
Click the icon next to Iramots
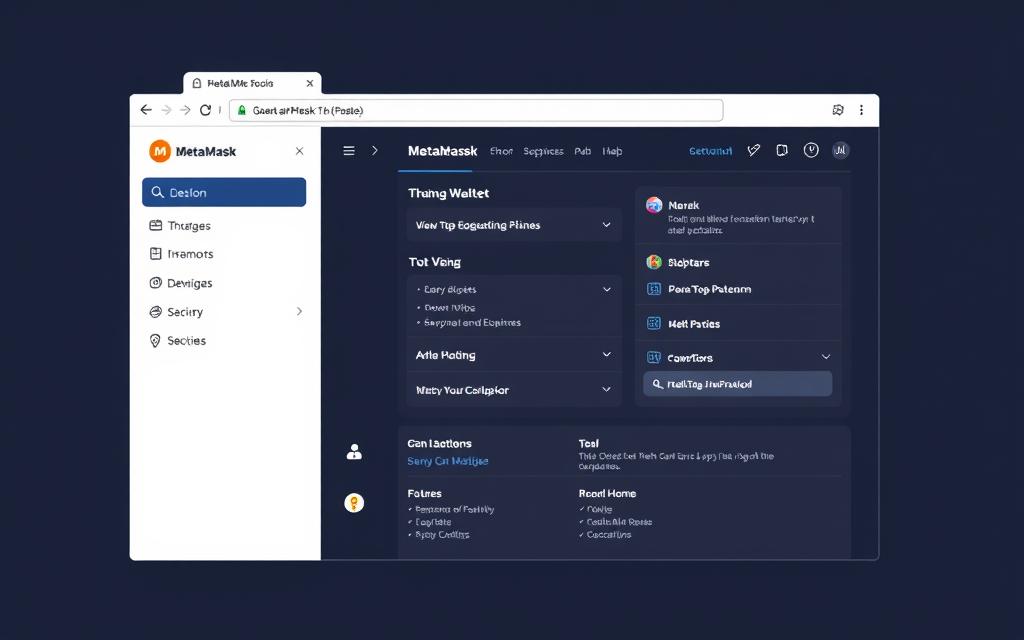coord(155,253)
